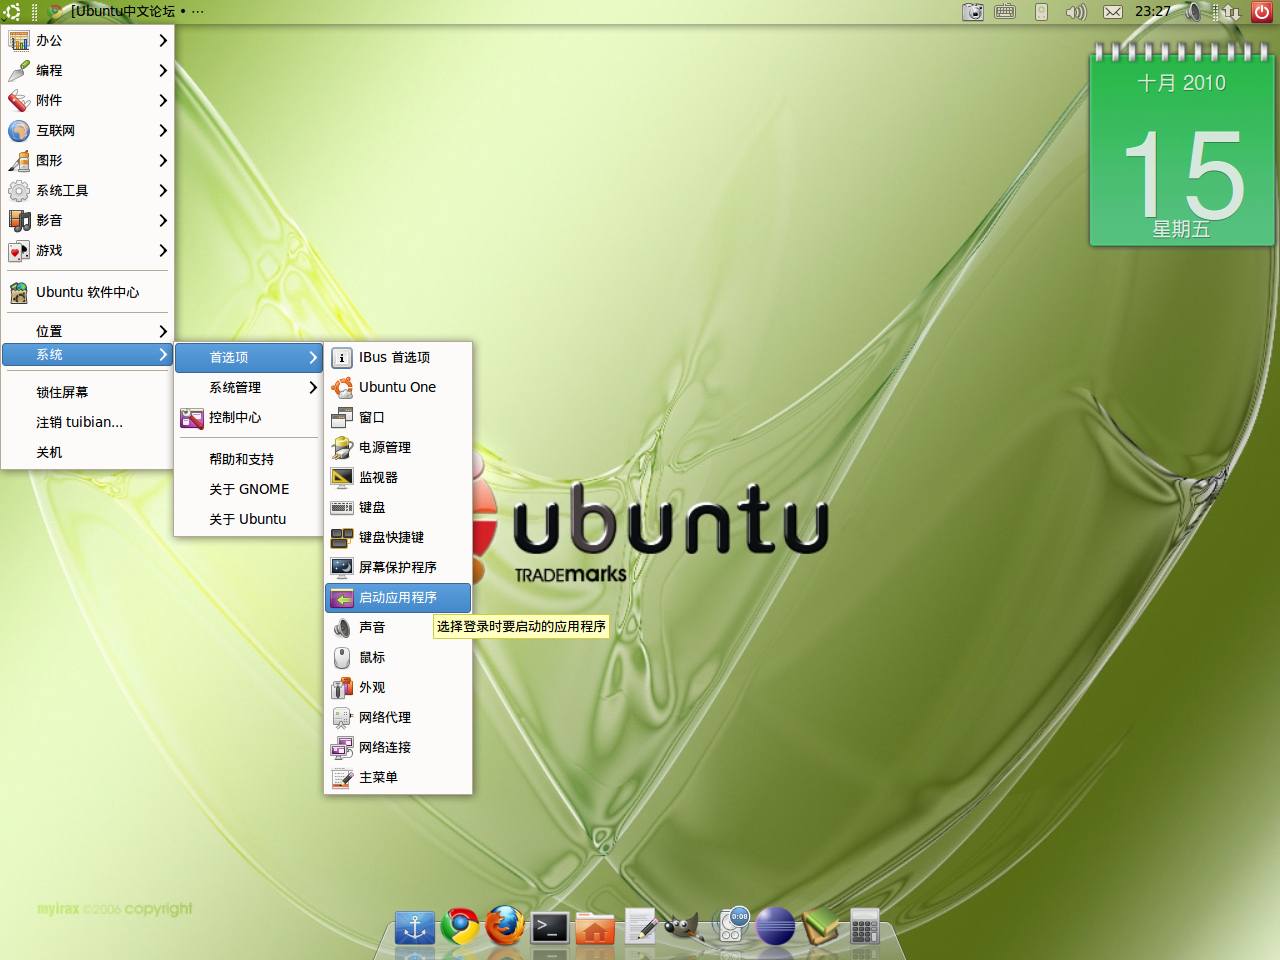Open Firefox from the dock
This screenshot has height=960, width=1280.
pos(505,925)
